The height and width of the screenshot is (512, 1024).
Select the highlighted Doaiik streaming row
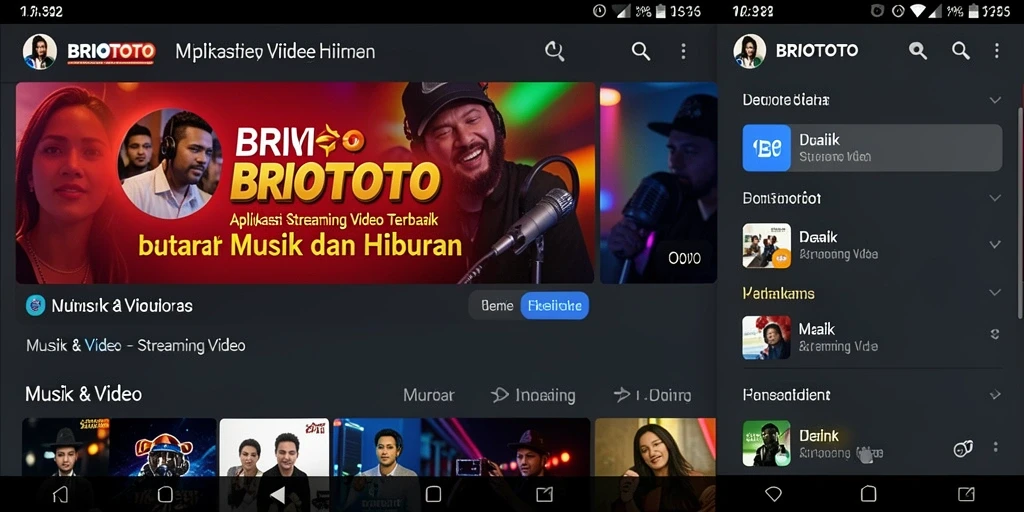[872, 148]
